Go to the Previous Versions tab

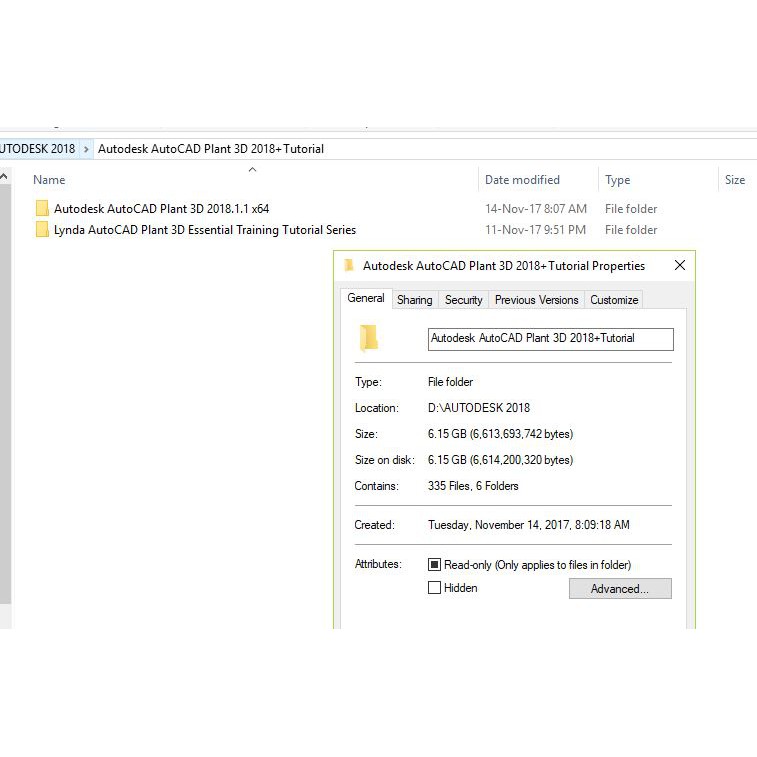(536, 300)
